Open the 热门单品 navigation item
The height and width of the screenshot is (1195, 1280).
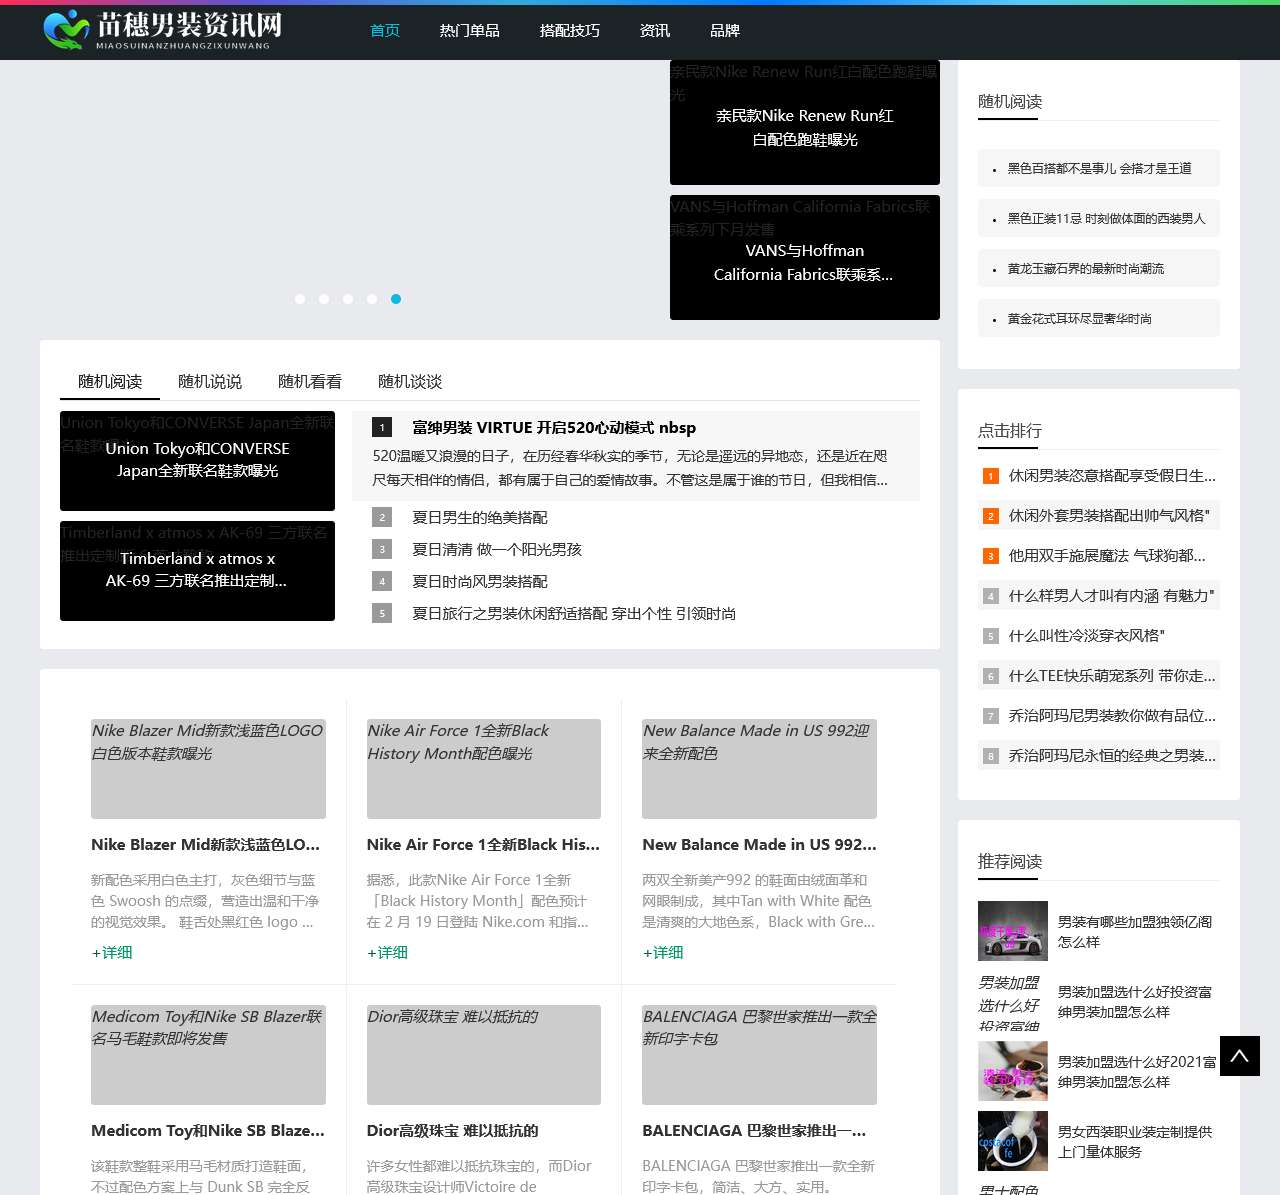pos(470,31)
